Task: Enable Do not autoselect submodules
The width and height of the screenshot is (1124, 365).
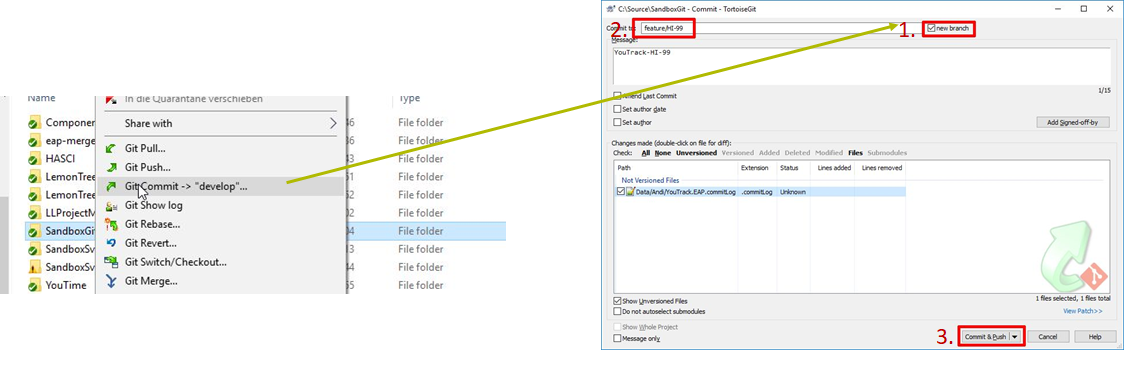Action: [617, 311]
